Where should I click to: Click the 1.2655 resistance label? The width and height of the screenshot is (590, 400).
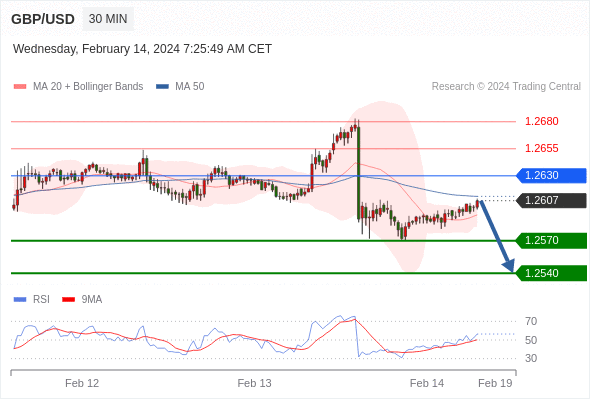pos(541,148)
